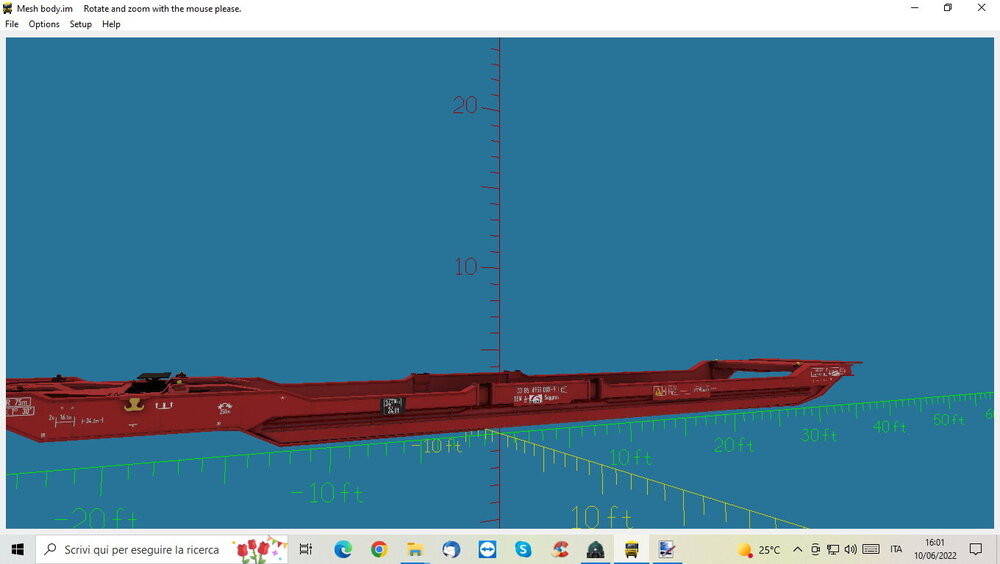Viewport: 1000px width, 564px height.
Task: Open the Options menu
Action: (x=44, y=24)
